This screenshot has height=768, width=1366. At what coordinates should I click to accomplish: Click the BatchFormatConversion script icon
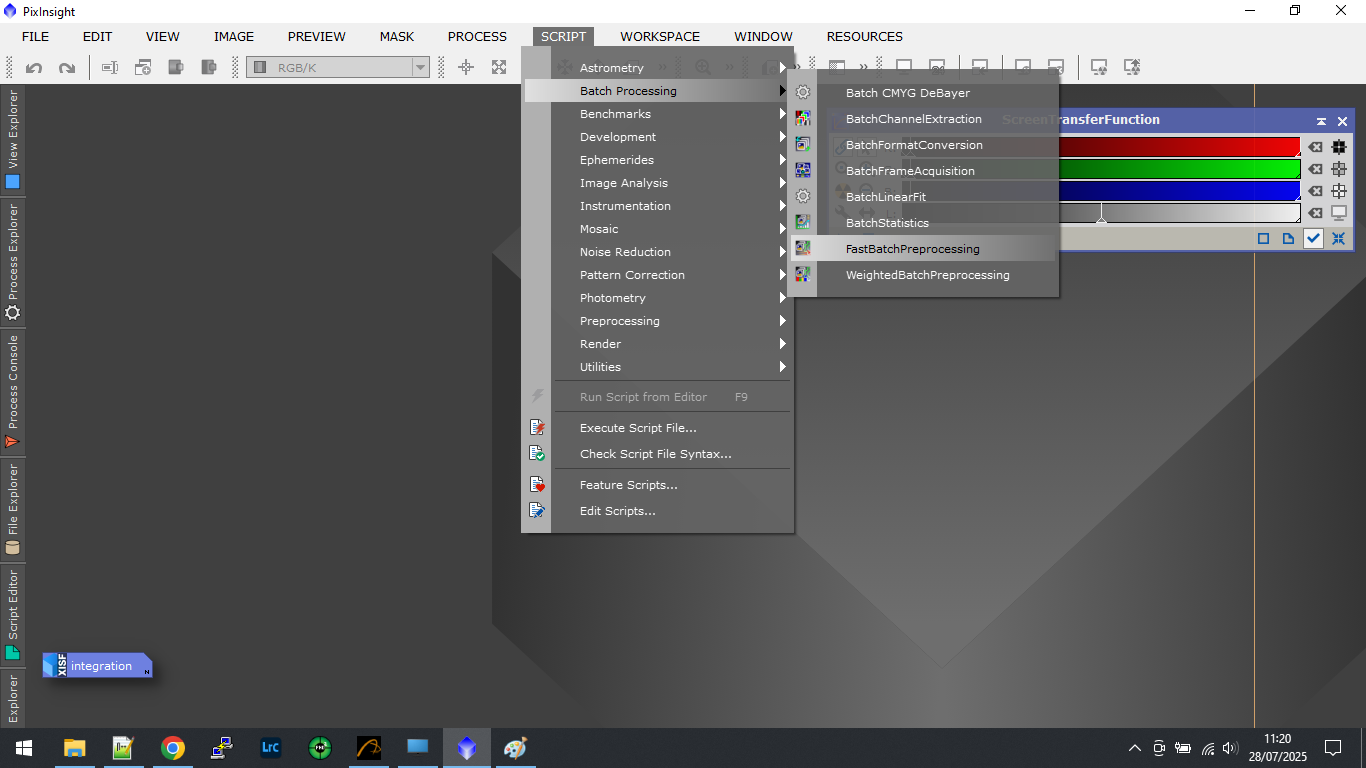(802, 145)
